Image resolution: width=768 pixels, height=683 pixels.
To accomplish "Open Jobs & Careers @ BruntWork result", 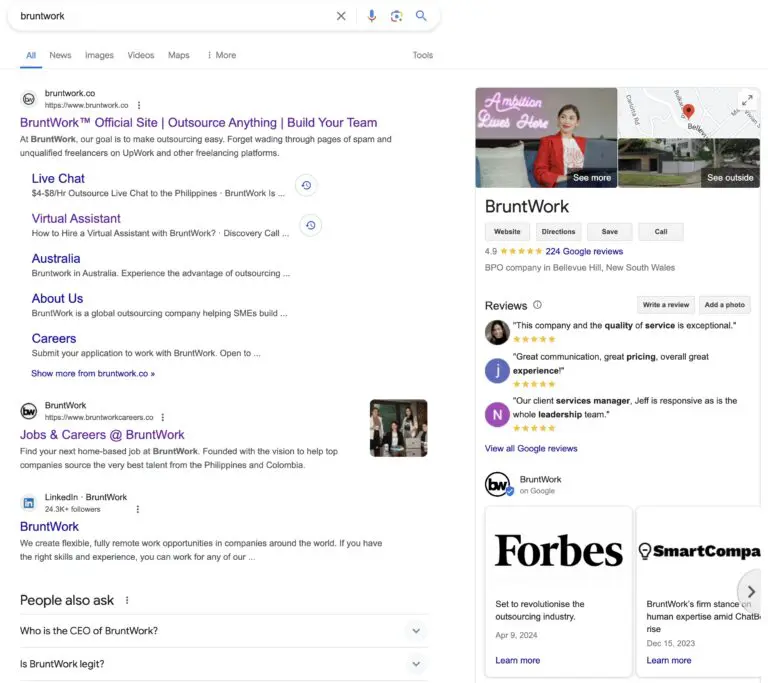I will coord(102,435).
